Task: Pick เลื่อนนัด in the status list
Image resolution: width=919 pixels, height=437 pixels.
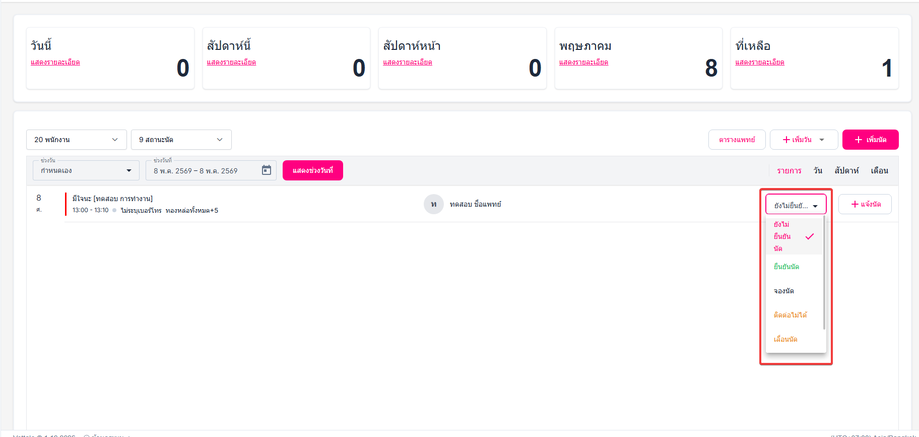Action: [x=794, y=339]
